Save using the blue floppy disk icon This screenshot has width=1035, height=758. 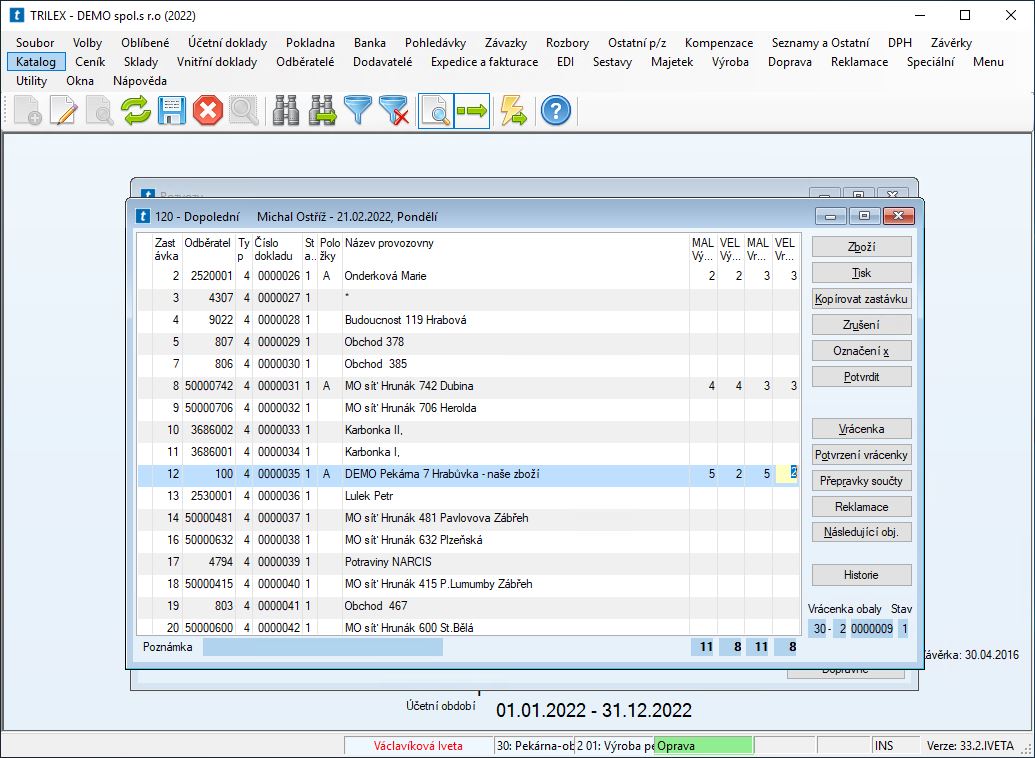[x=172, y=111]
